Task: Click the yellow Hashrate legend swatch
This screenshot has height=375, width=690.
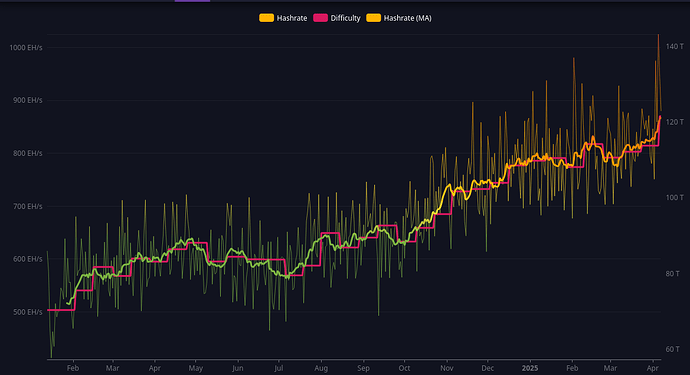Action: coord(266,18)
